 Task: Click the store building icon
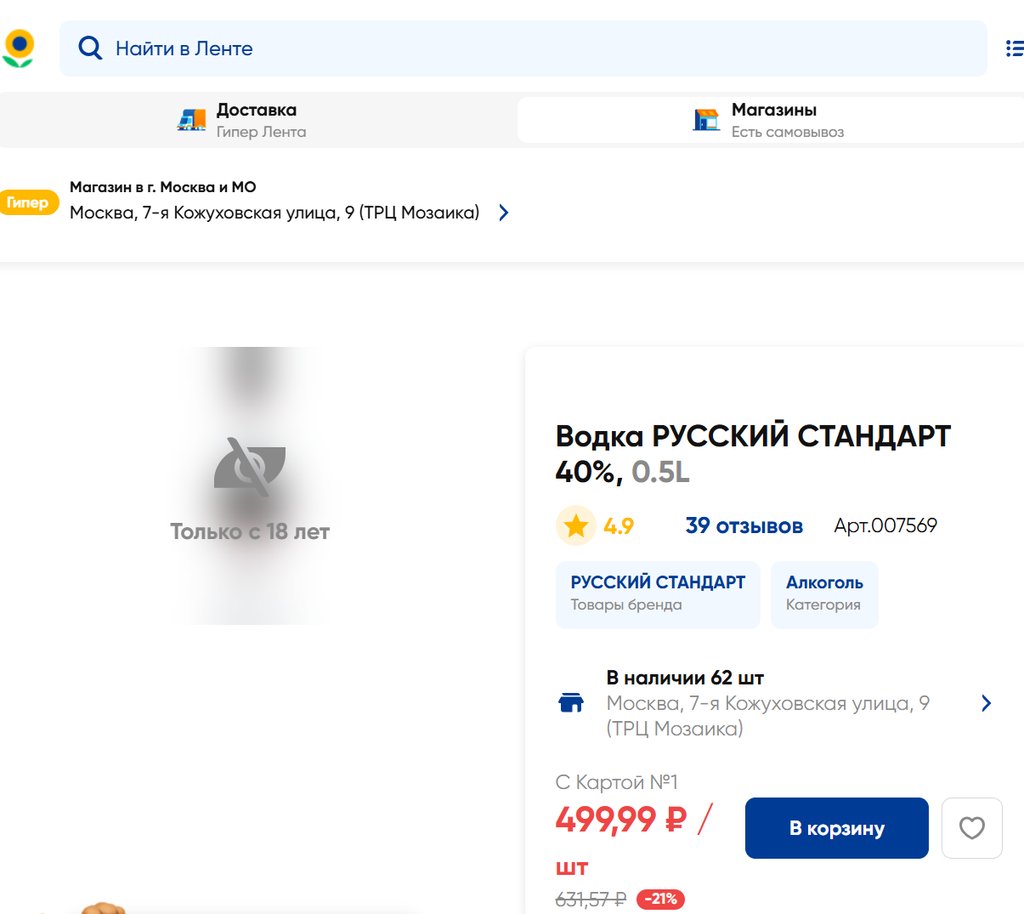[706, 120]
